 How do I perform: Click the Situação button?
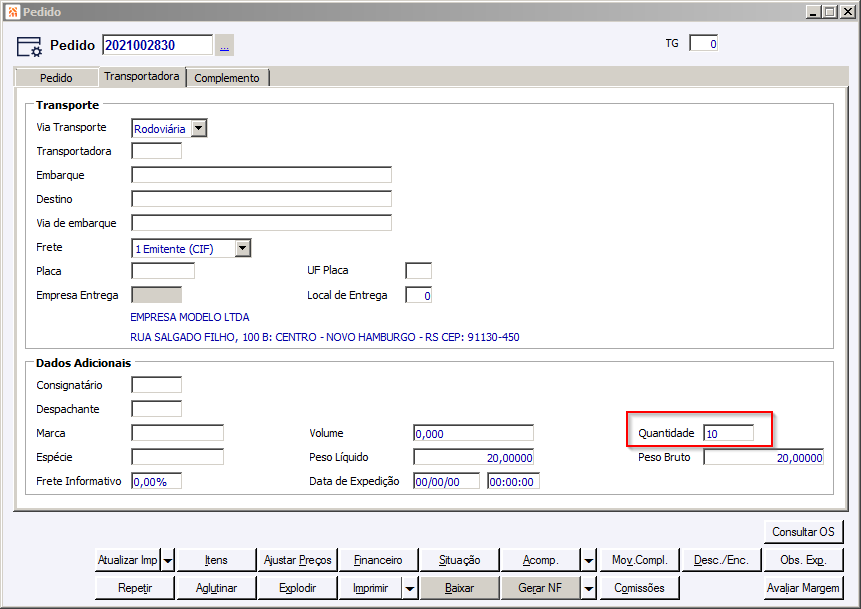tap(459, 560)
